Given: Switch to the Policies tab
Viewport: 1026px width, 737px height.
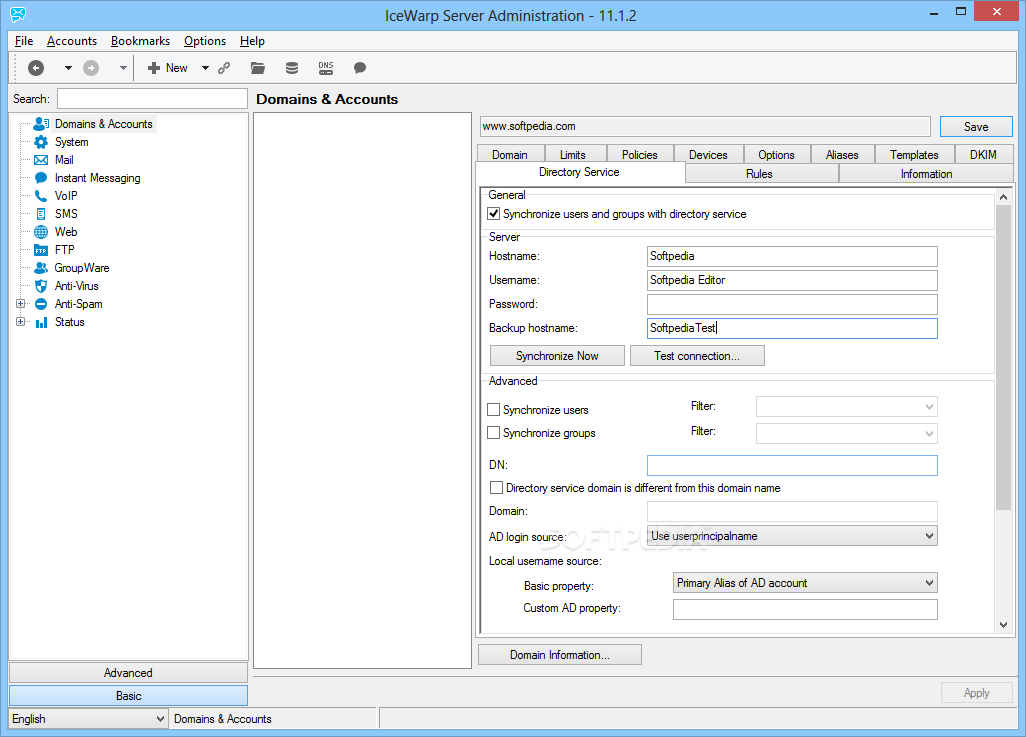Looking at the screenshot, I should point(639,154).
